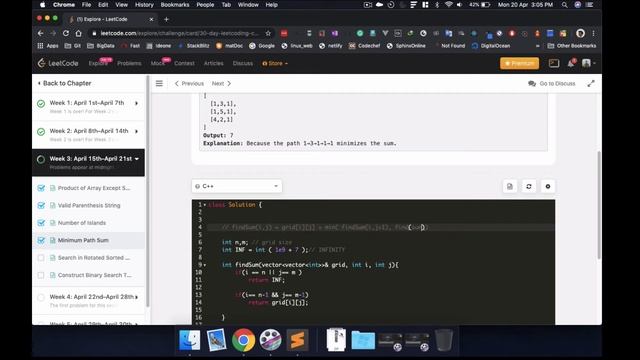This screenshot has width=640, height=360.
Task: Open the Store dropdown in navbar
Action: click(275, 63)
